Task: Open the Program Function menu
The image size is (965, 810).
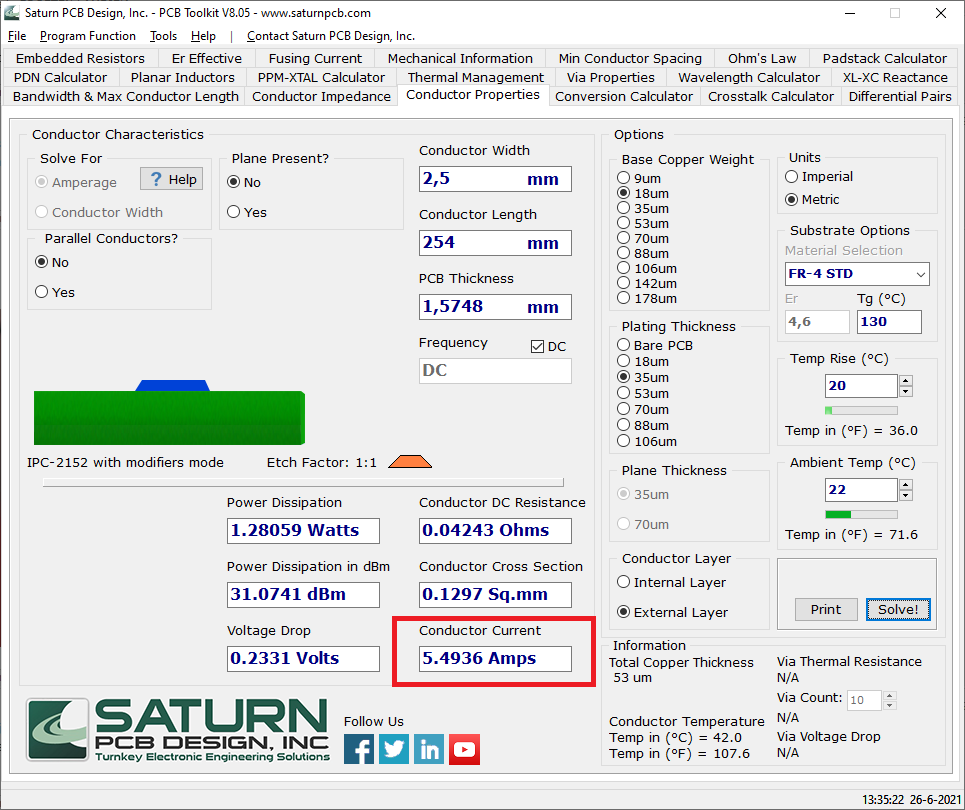Action: pos(87,36)
